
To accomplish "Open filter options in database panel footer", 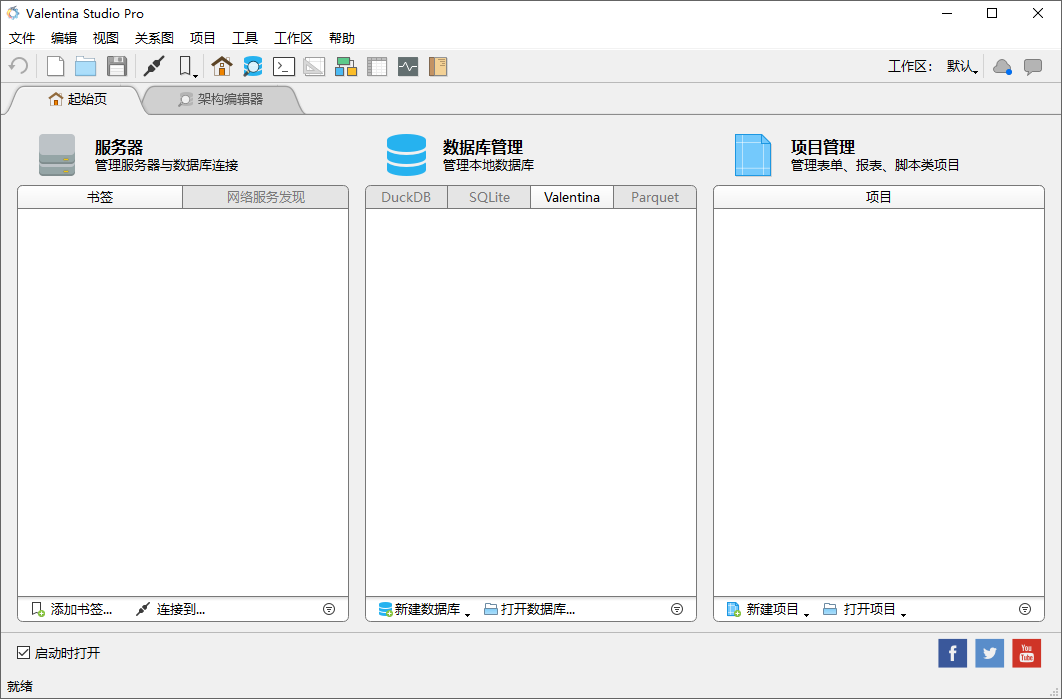I will (677, 609).
